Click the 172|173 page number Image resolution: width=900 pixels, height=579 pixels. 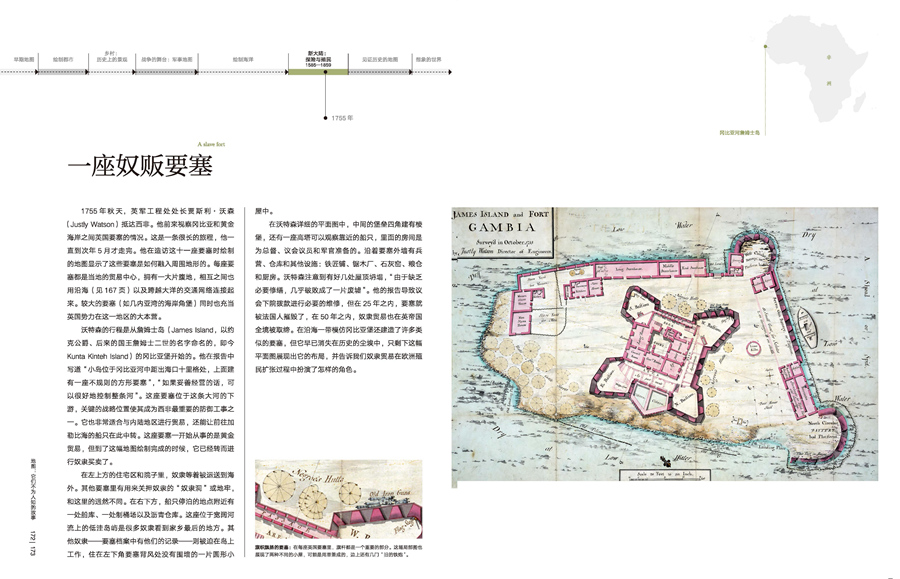33,543
